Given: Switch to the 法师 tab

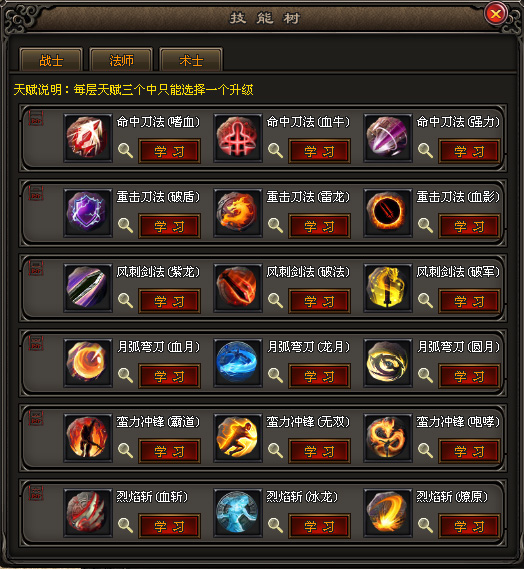Looking at the screenshot, I should tap(121, 60).
